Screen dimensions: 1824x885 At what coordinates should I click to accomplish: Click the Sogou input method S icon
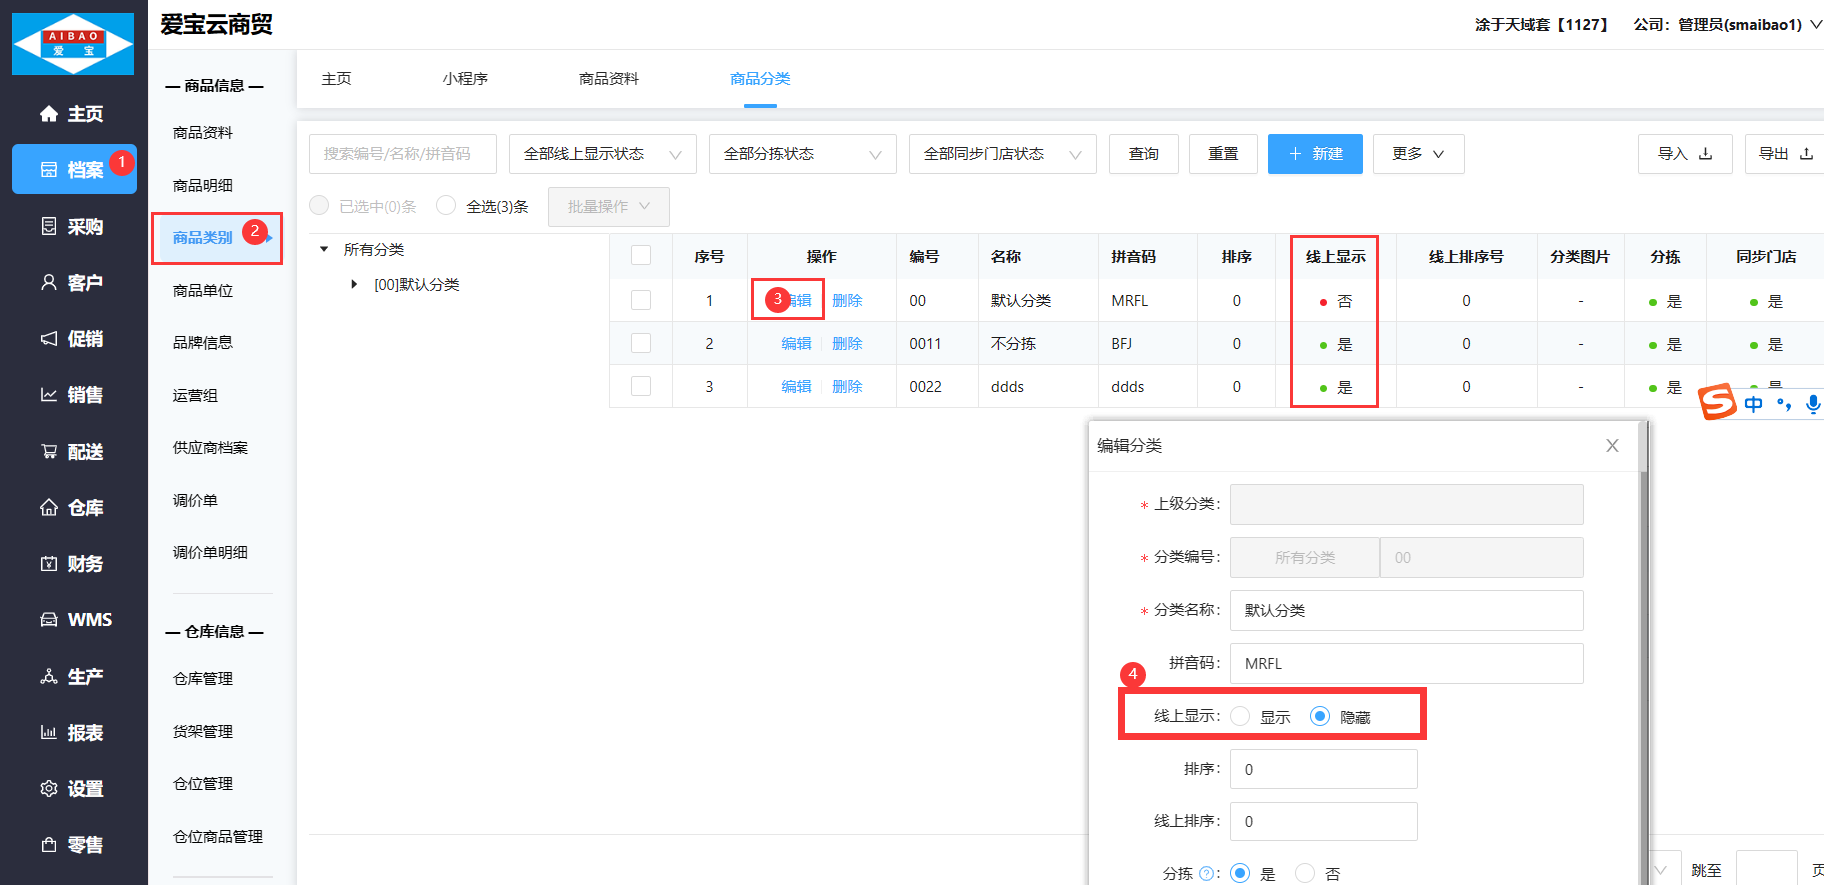coord(1717,402)
